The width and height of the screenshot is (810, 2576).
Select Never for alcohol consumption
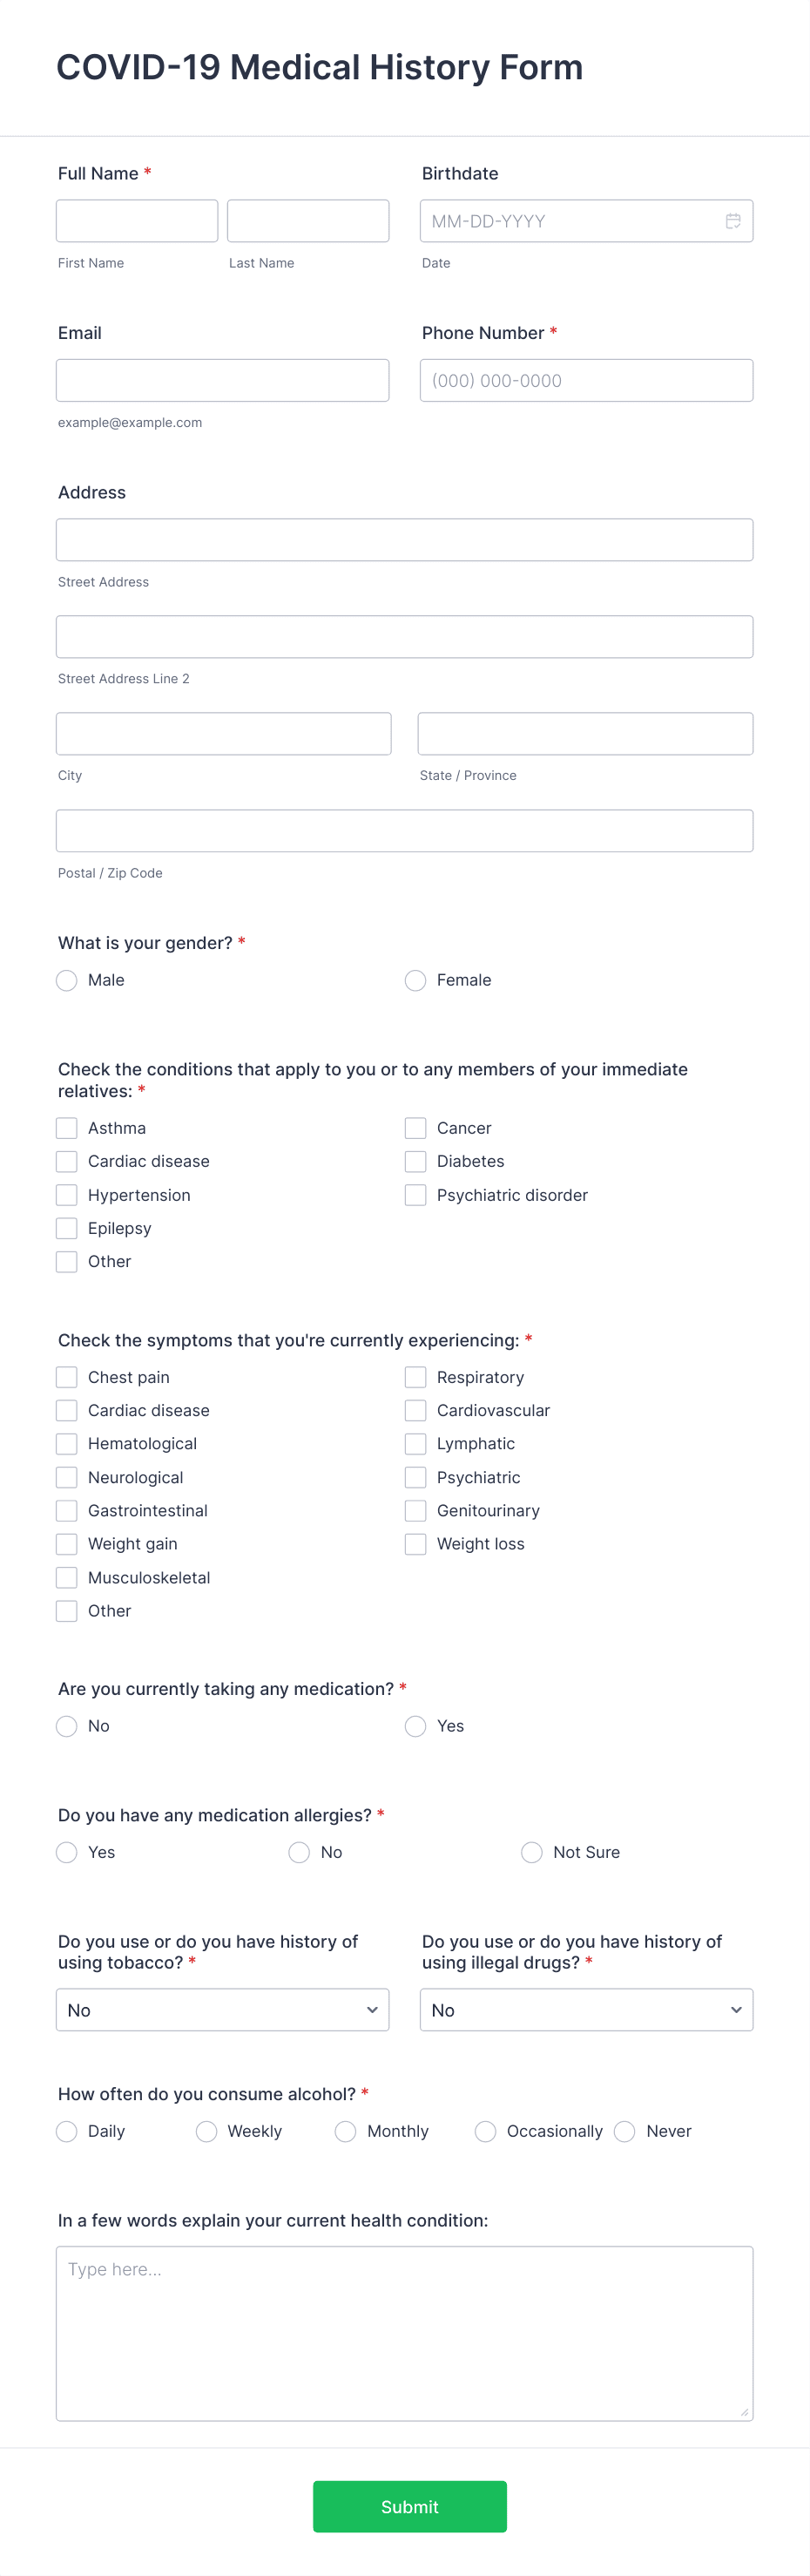coord(624,2131)
